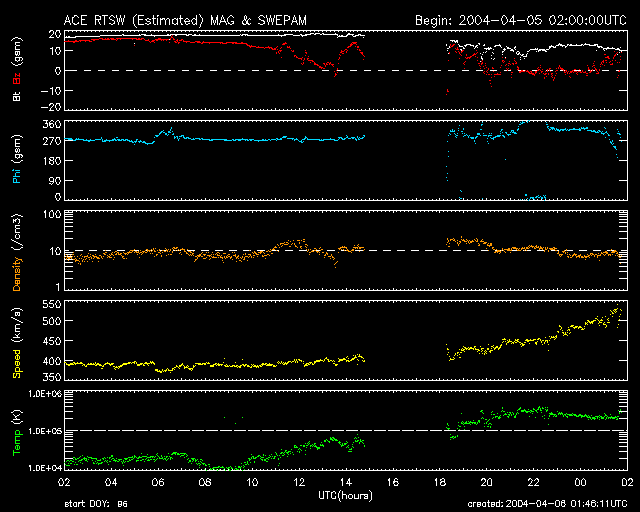Click the '18' hour label on the time axis

click(x=440, y=482)
